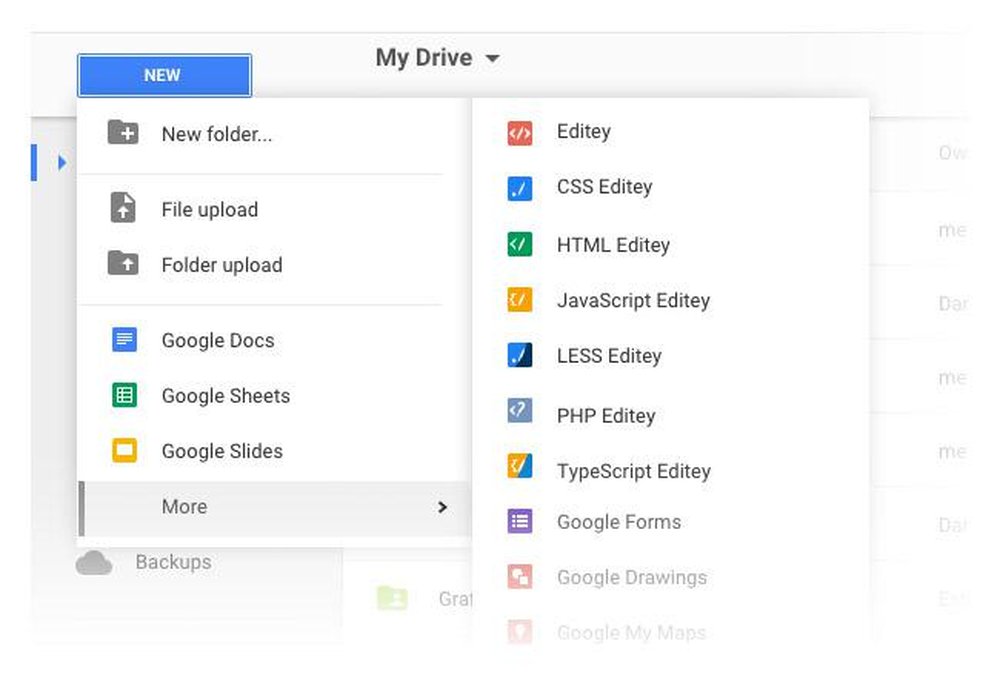The height and width of the screenshot is (676, 1000).
Task: Select PHP Editey label
Action: (606, 416)
